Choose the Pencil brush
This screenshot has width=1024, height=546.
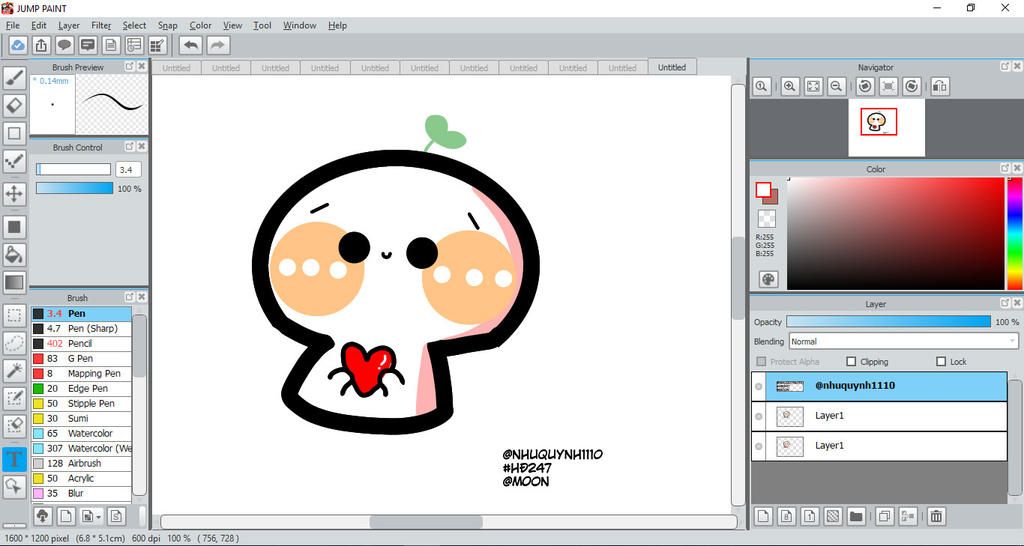(x=82, y=344)
